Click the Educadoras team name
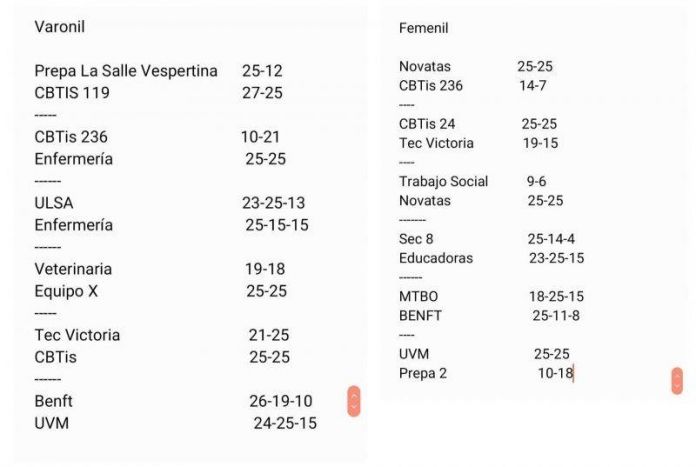Screen dimensions: 696x467 click(436, 258)
